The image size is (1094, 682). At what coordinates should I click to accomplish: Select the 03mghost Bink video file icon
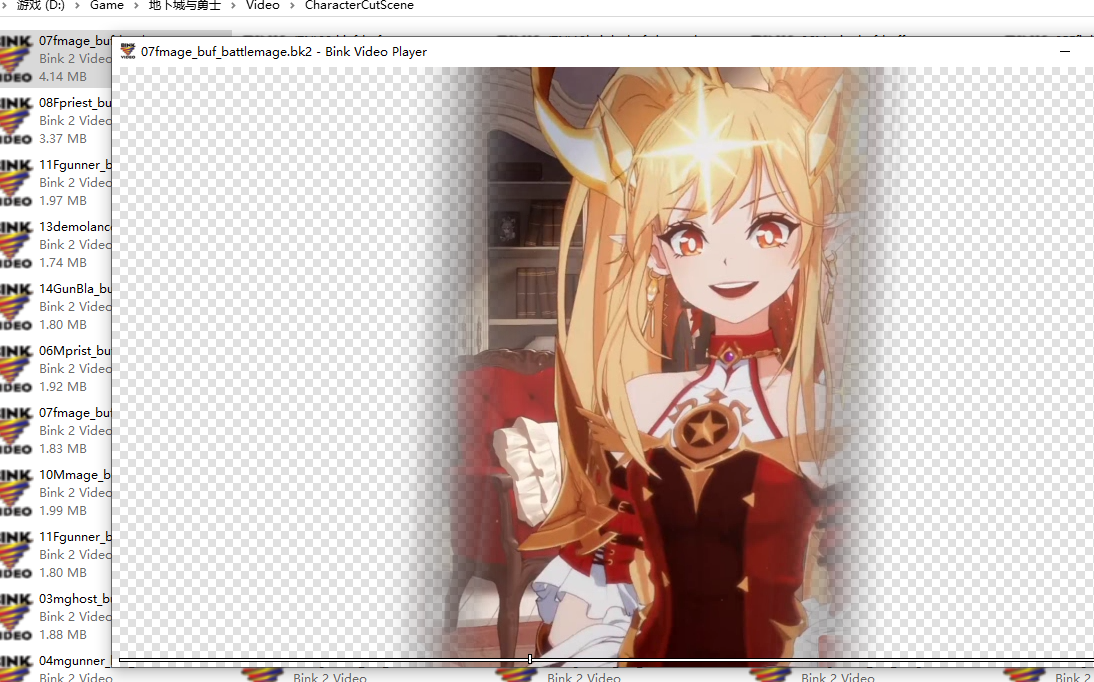pyautogui.click(x=16, y=616)
